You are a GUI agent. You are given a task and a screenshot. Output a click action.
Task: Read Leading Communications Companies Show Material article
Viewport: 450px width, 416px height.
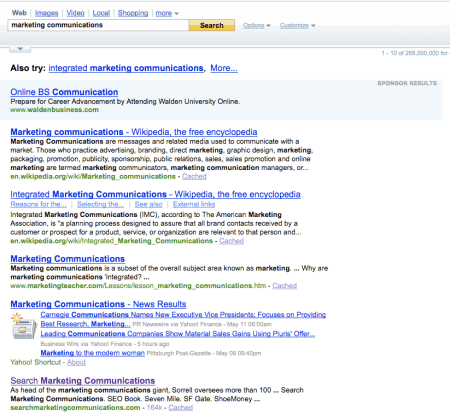[x=178, y=334]
